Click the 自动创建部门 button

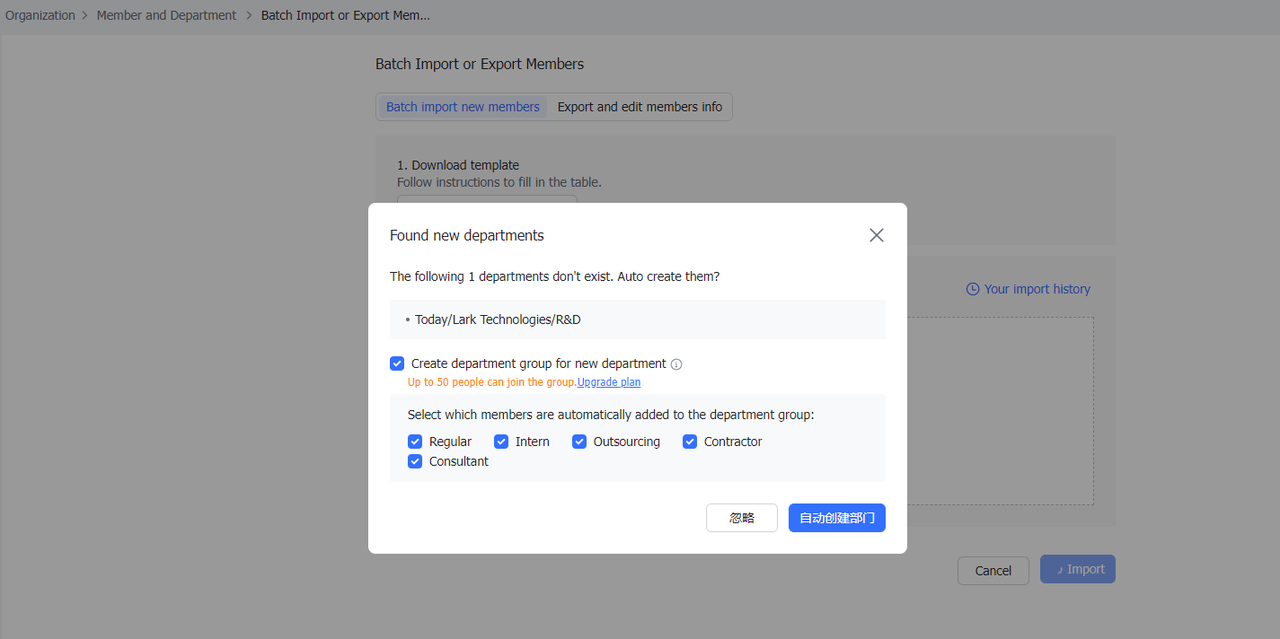coord(836,518)
